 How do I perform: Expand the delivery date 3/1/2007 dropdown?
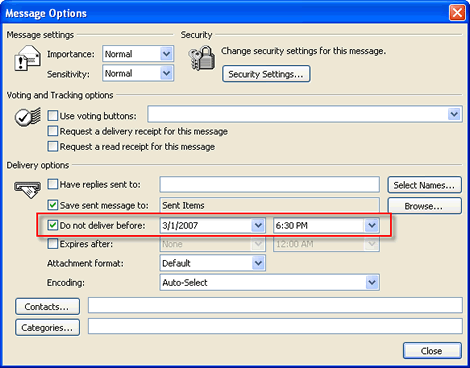[x=258, y=226]
